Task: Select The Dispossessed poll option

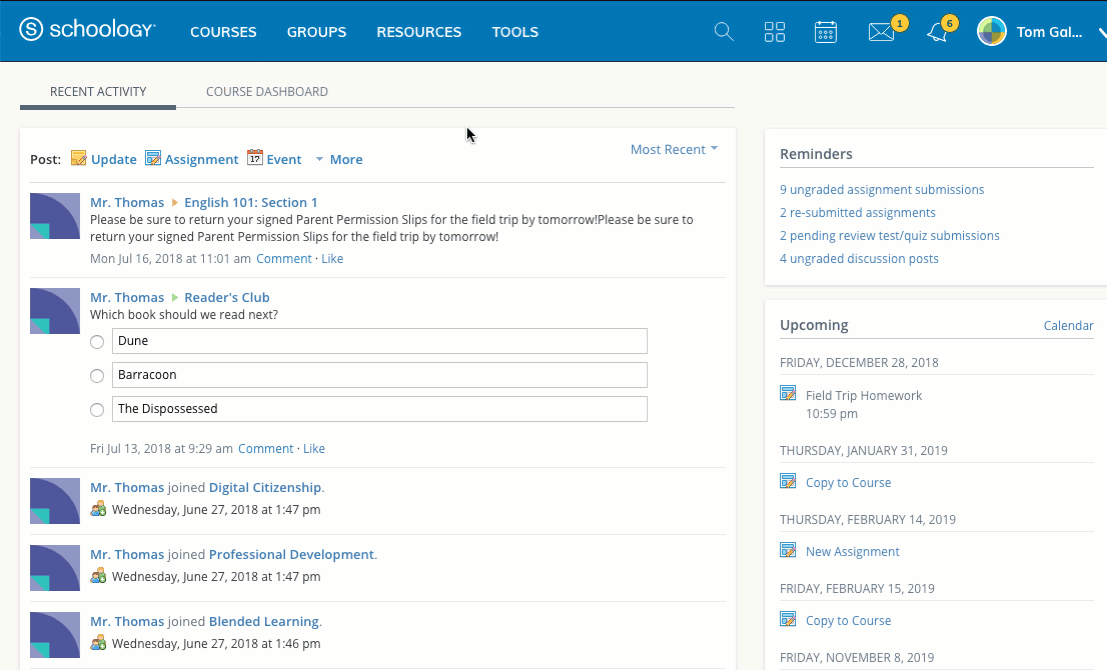Action: [97, 410]
